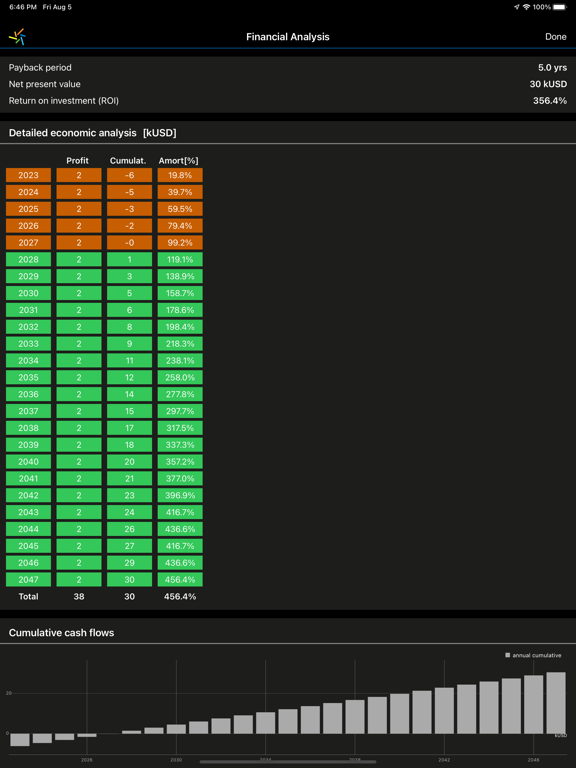Select the 2027 year cell

click(28, 242)
